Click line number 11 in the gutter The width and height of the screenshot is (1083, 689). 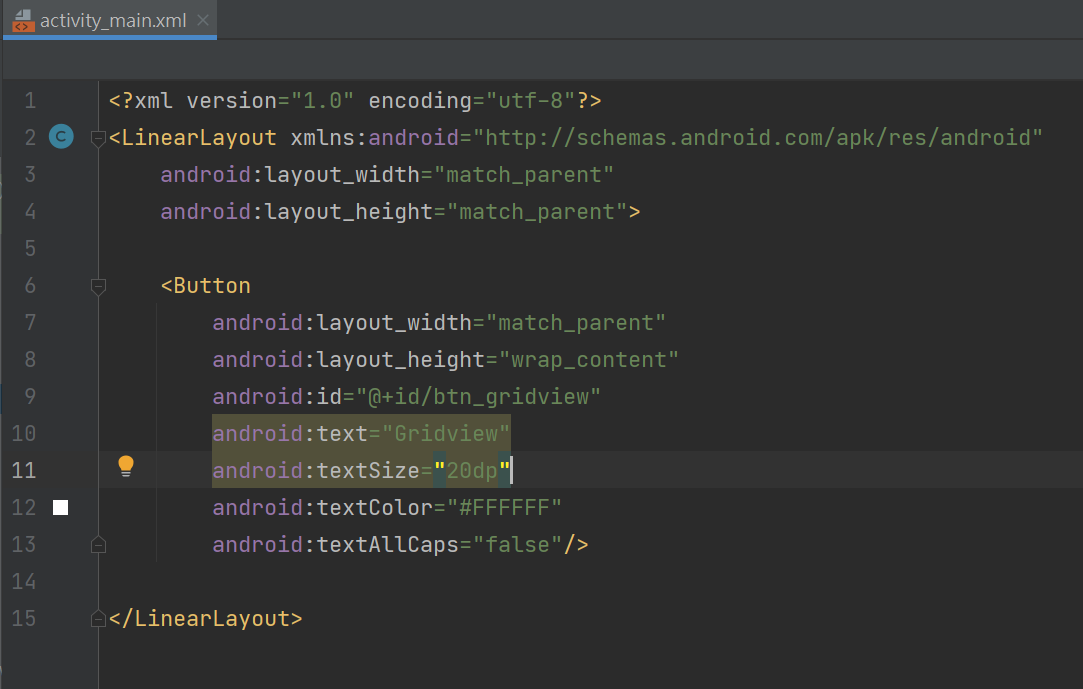(x=23, y=471)
